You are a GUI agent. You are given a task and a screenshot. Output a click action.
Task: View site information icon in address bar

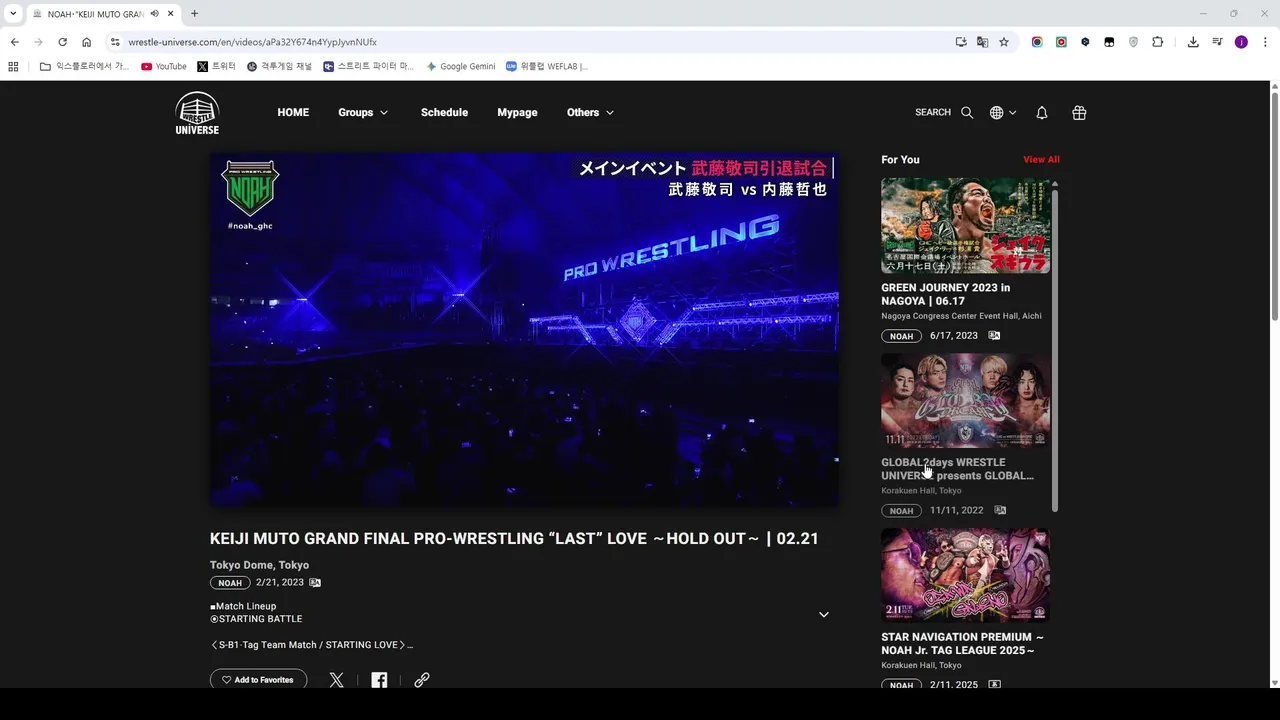click(x=115, y=42)
